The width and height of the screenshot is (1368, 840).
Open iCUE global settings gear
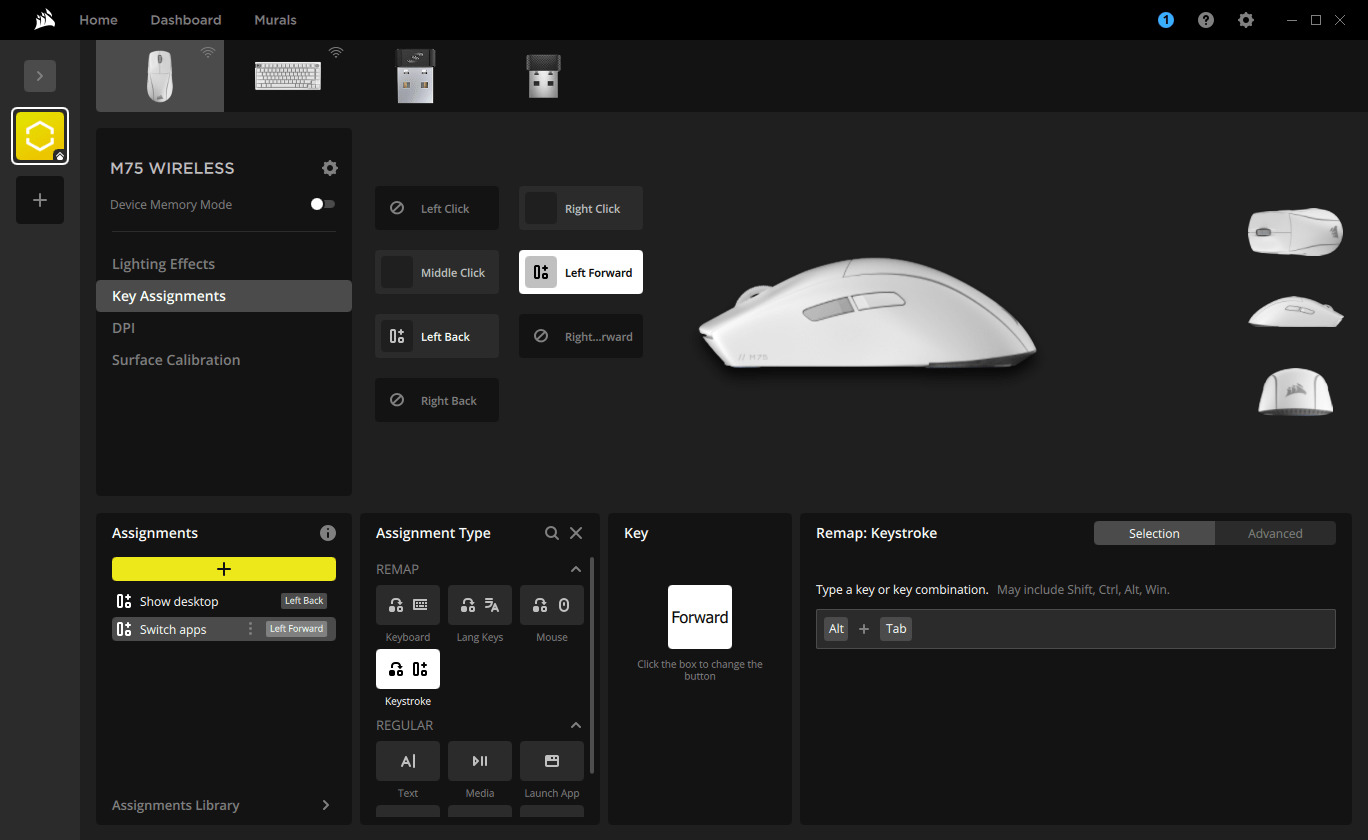pyautogui.click(x=1246, y=20)
